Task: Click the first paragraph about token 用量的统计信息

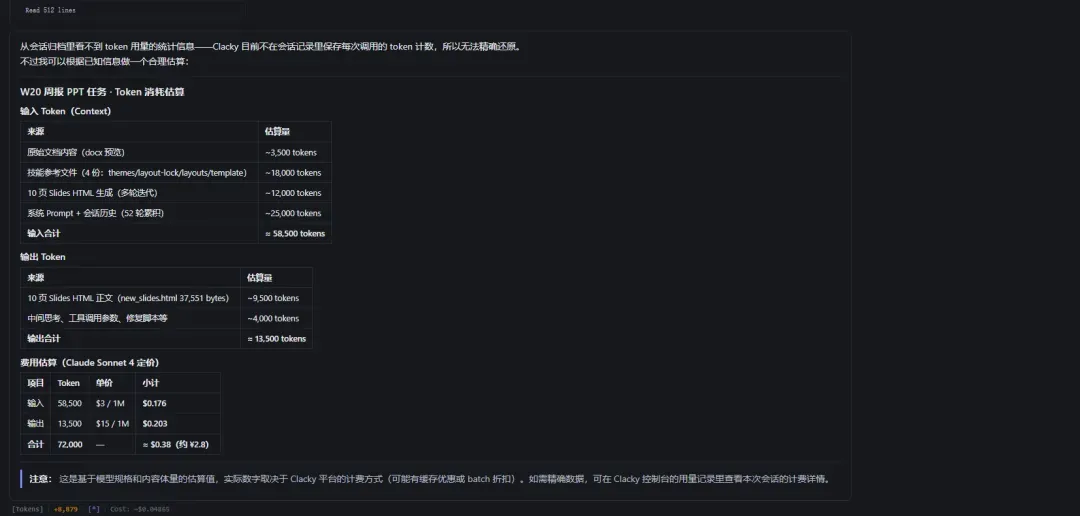Action: (270, 47)
